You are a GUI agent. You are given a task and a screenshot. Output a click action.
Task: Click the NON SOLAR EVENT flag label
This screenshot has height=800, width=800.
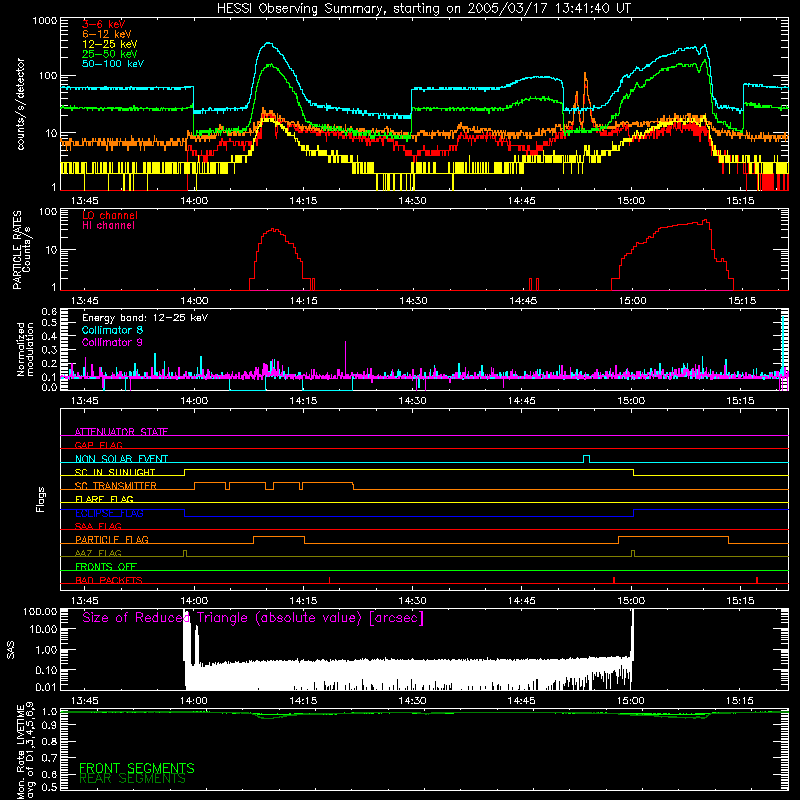point(121,459)
